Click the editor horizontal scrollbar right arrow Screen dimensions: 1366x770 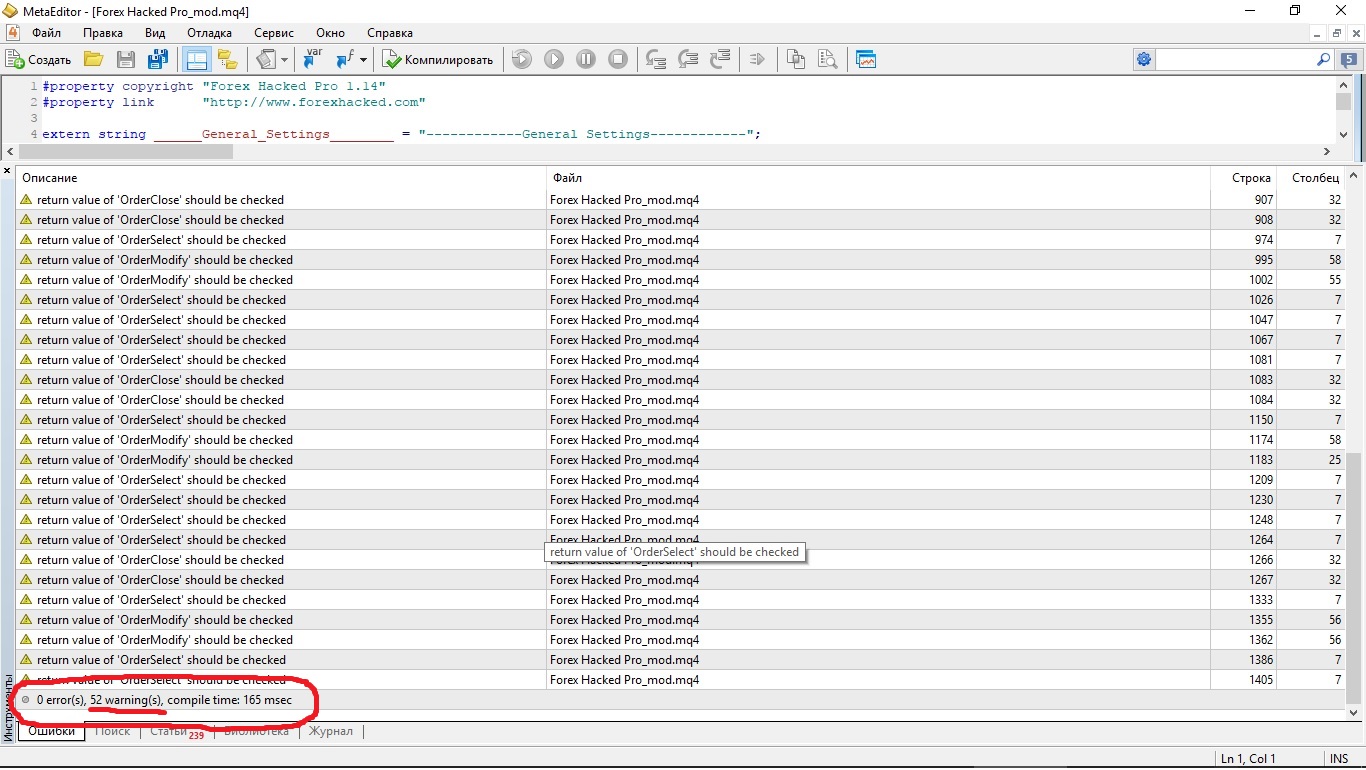click(x=1326, y=152)
